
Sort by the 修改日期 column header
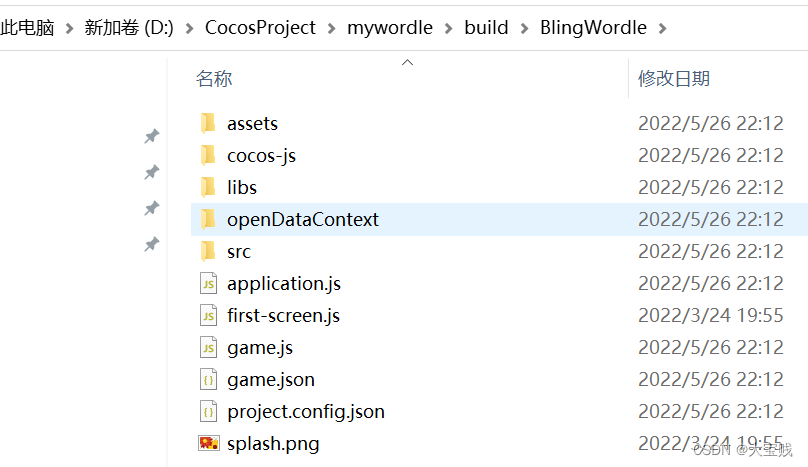[674, 79]
